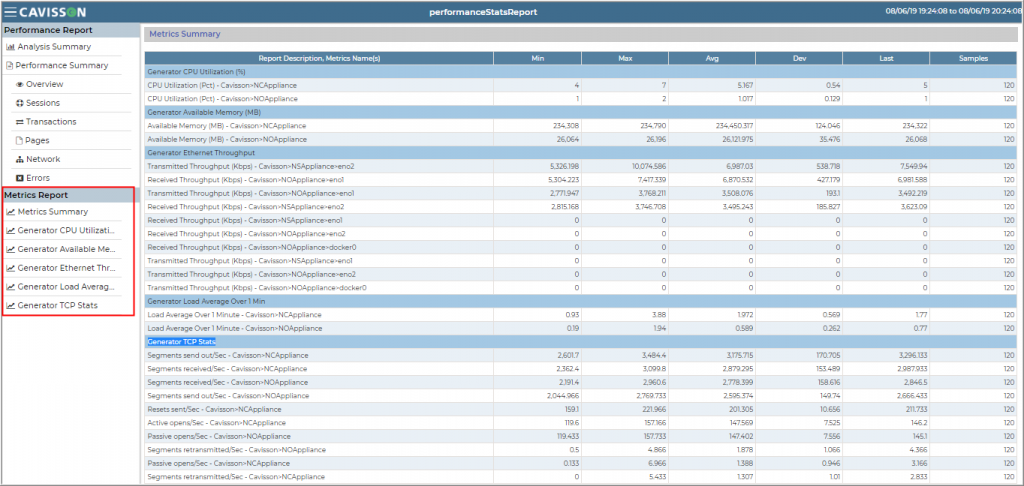The image size is (1024, 486).
Task: Click the Metrics Summary line chart icon
Action: click(10, 212)
